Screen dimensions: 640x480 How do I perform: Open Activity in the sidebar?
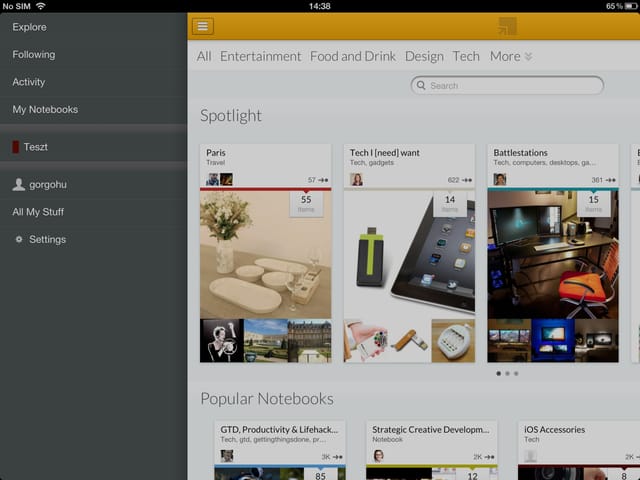[x=93, y=82]
